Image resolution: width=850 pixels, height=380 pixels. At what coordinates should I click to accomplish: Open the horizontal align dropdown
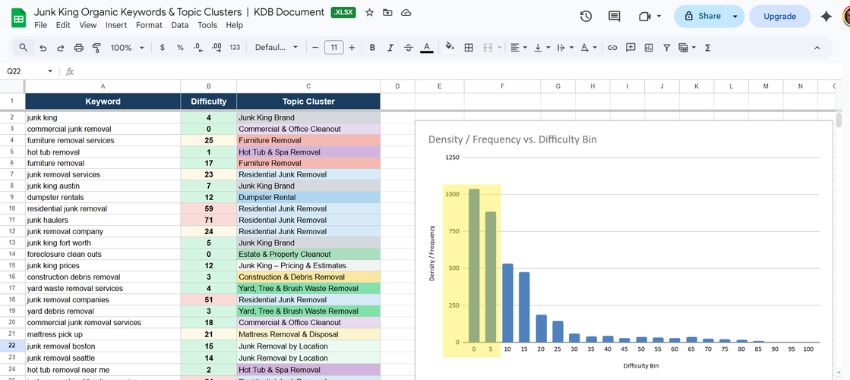519,48
